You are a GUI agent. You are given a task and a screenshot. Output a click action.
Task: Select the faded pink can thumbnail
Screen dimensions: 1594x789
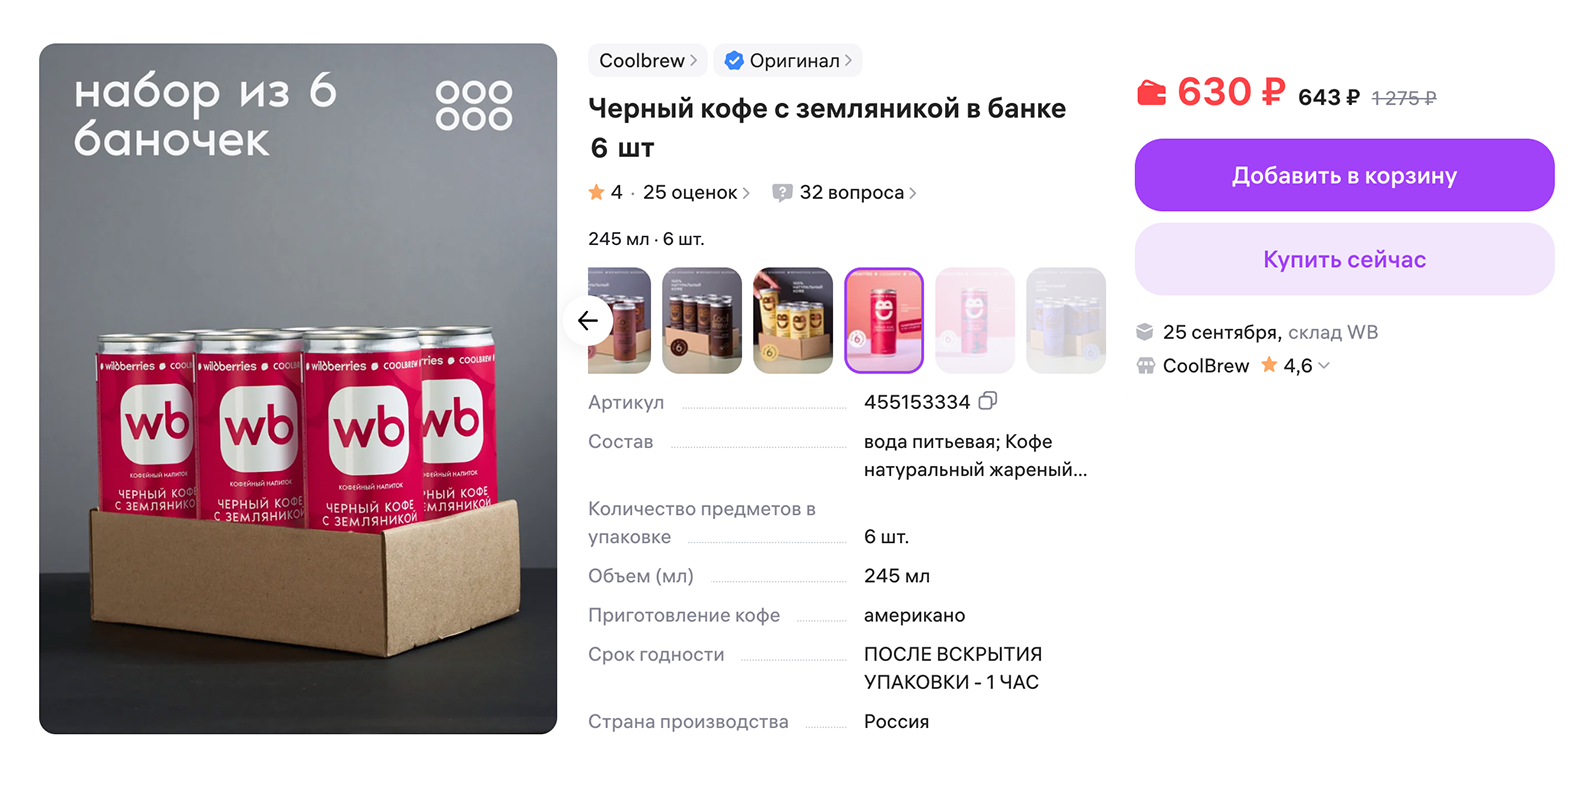click(x=975, y=320)
